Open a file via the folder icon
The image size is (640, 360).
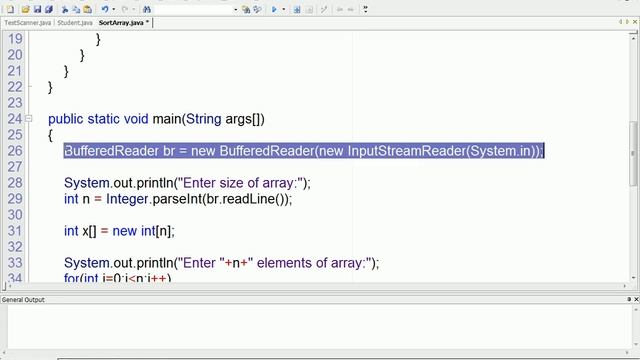click(x=25, y=9)
